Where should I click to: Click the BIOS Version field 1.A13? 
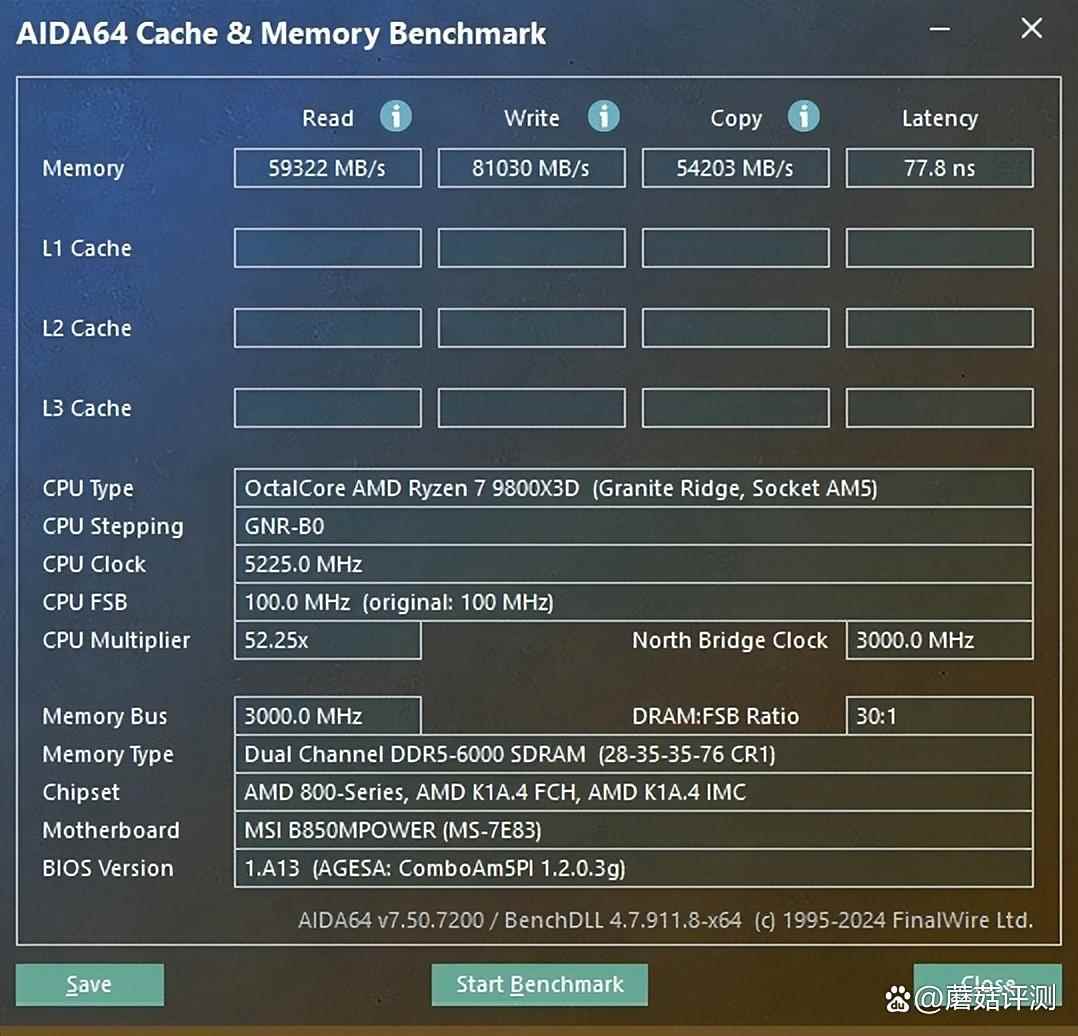pyautogui.click(x=633, y=868)
